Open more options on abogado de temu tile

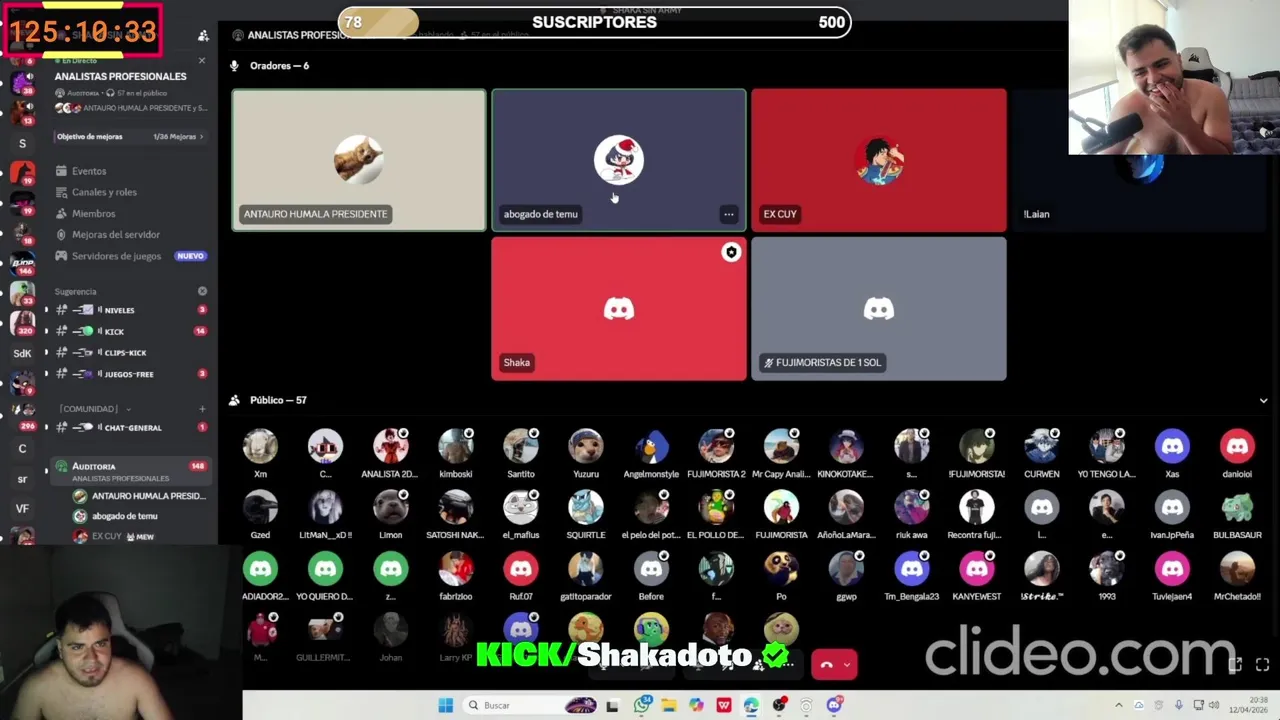pyautogui.click(x=729, y=214)
